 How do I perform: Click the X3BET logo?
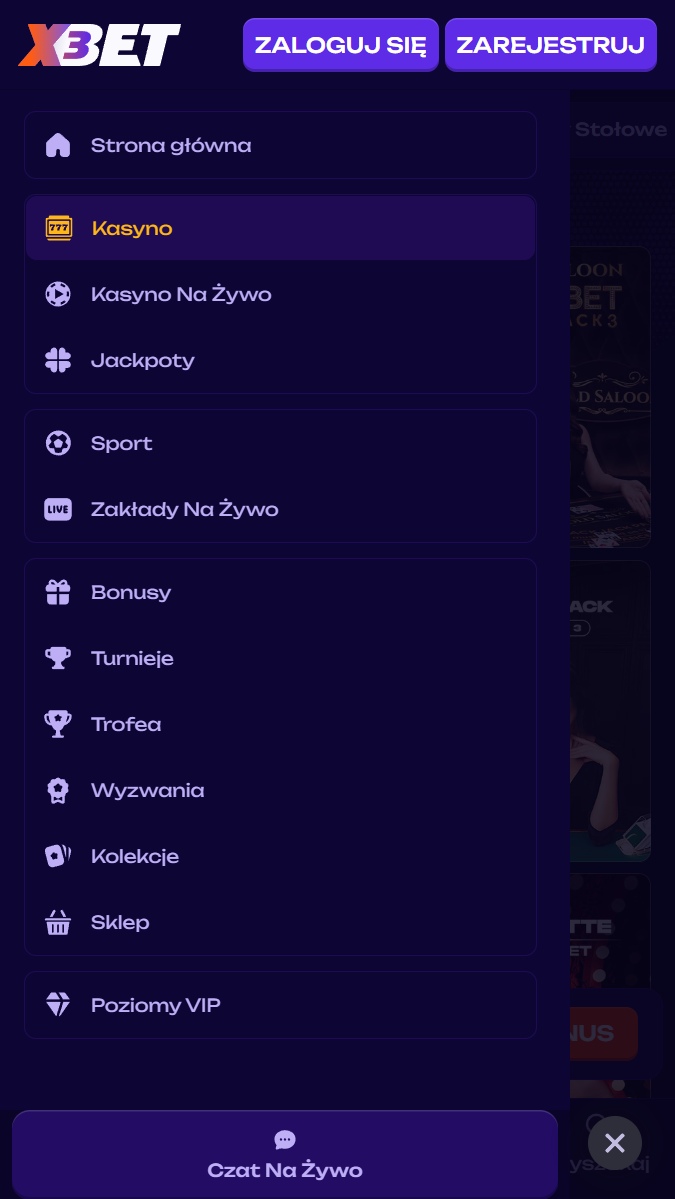pyautogui.click(x=99, y=45)
